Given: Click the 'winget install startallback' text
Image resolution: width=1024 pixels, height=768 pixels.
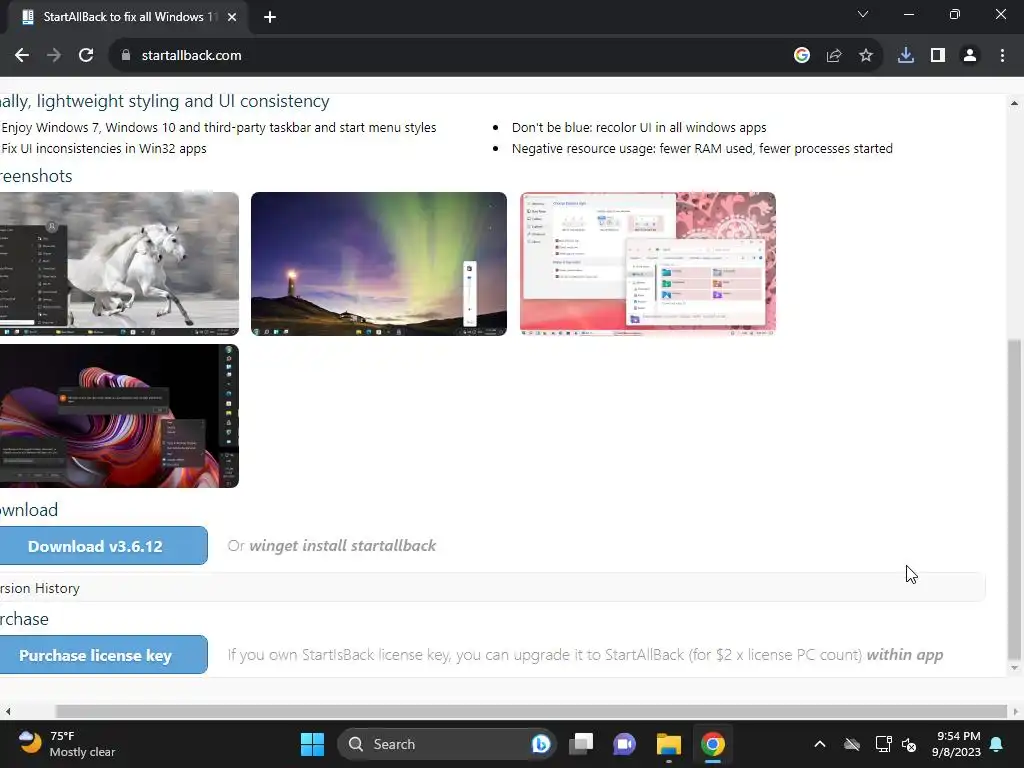Looking at the screenshot, I should (342, 546).
